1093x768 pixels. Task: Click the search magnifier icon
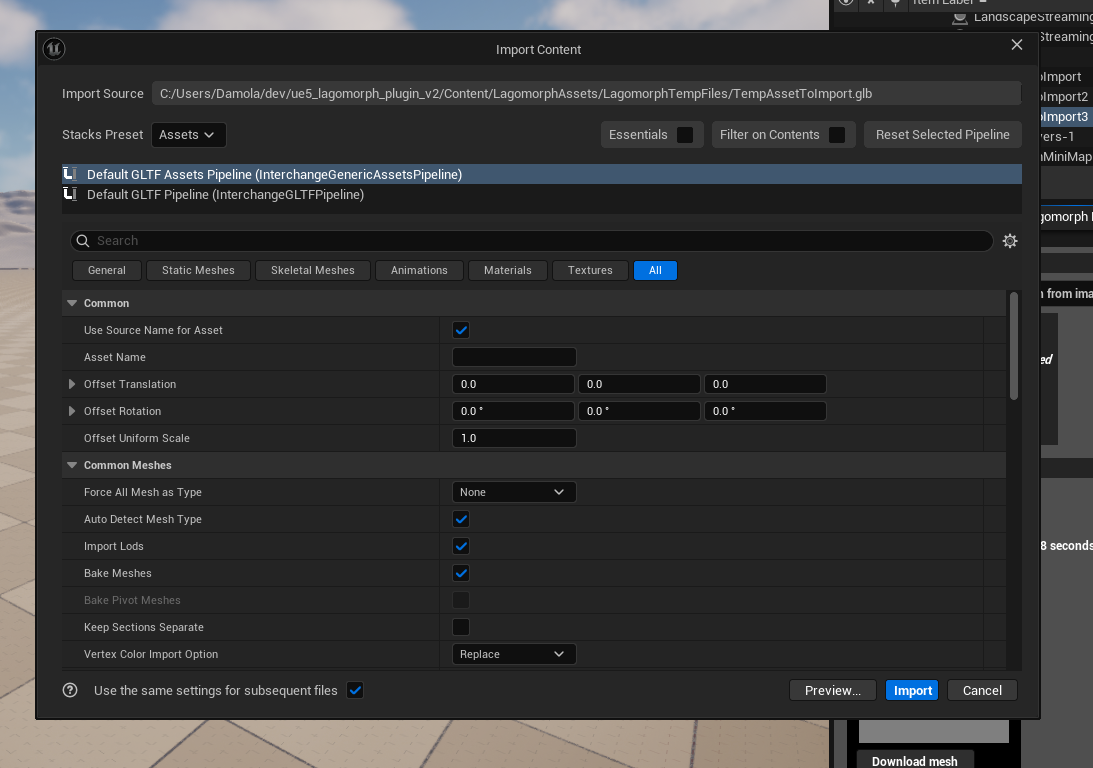pos(83,241)
